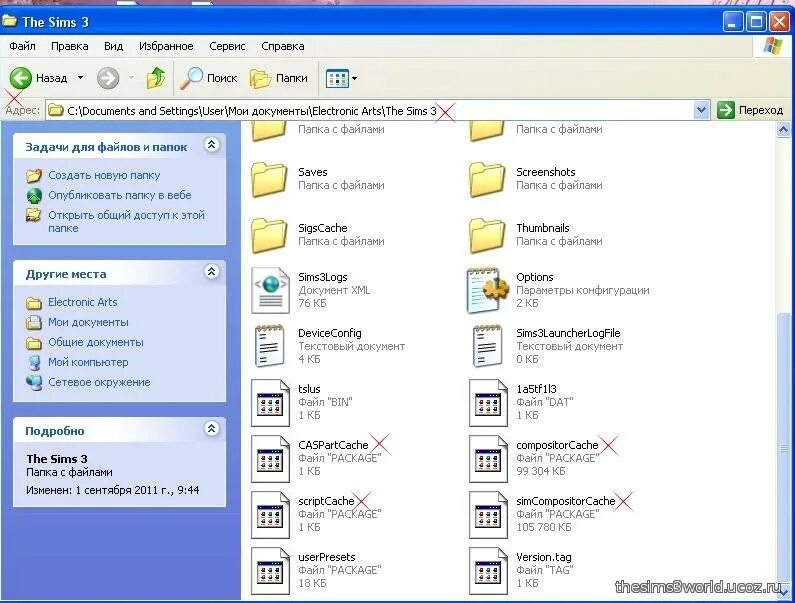Viewport: 795px width, 603px height.
Task: Click the Views mode icon
Action: (x=337, y=79)
